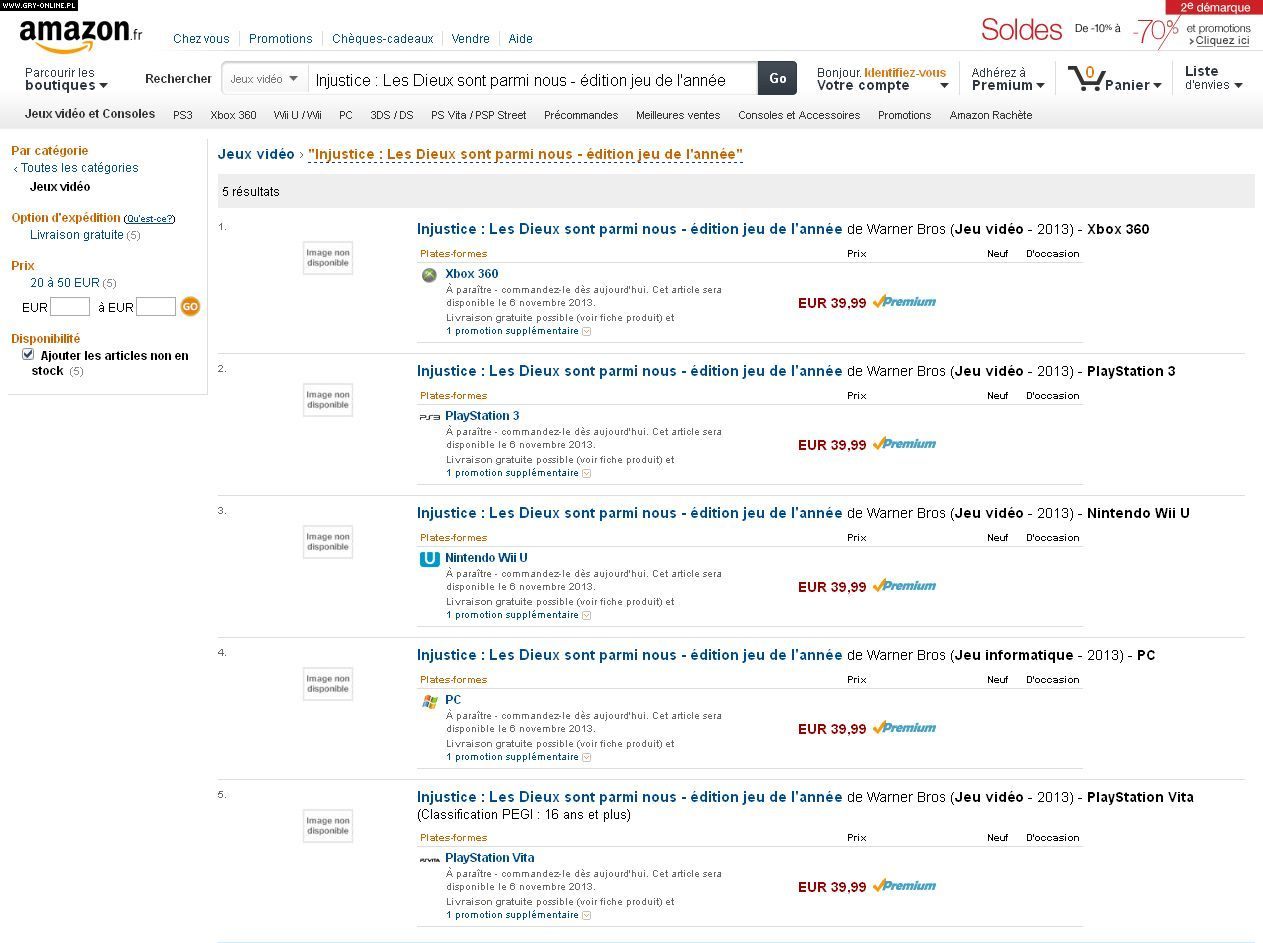Expand the 'Votre compte' dropdown
The height and width of the screenshot is (943, 1263).
pyautogui.click(x=882, y=85)
